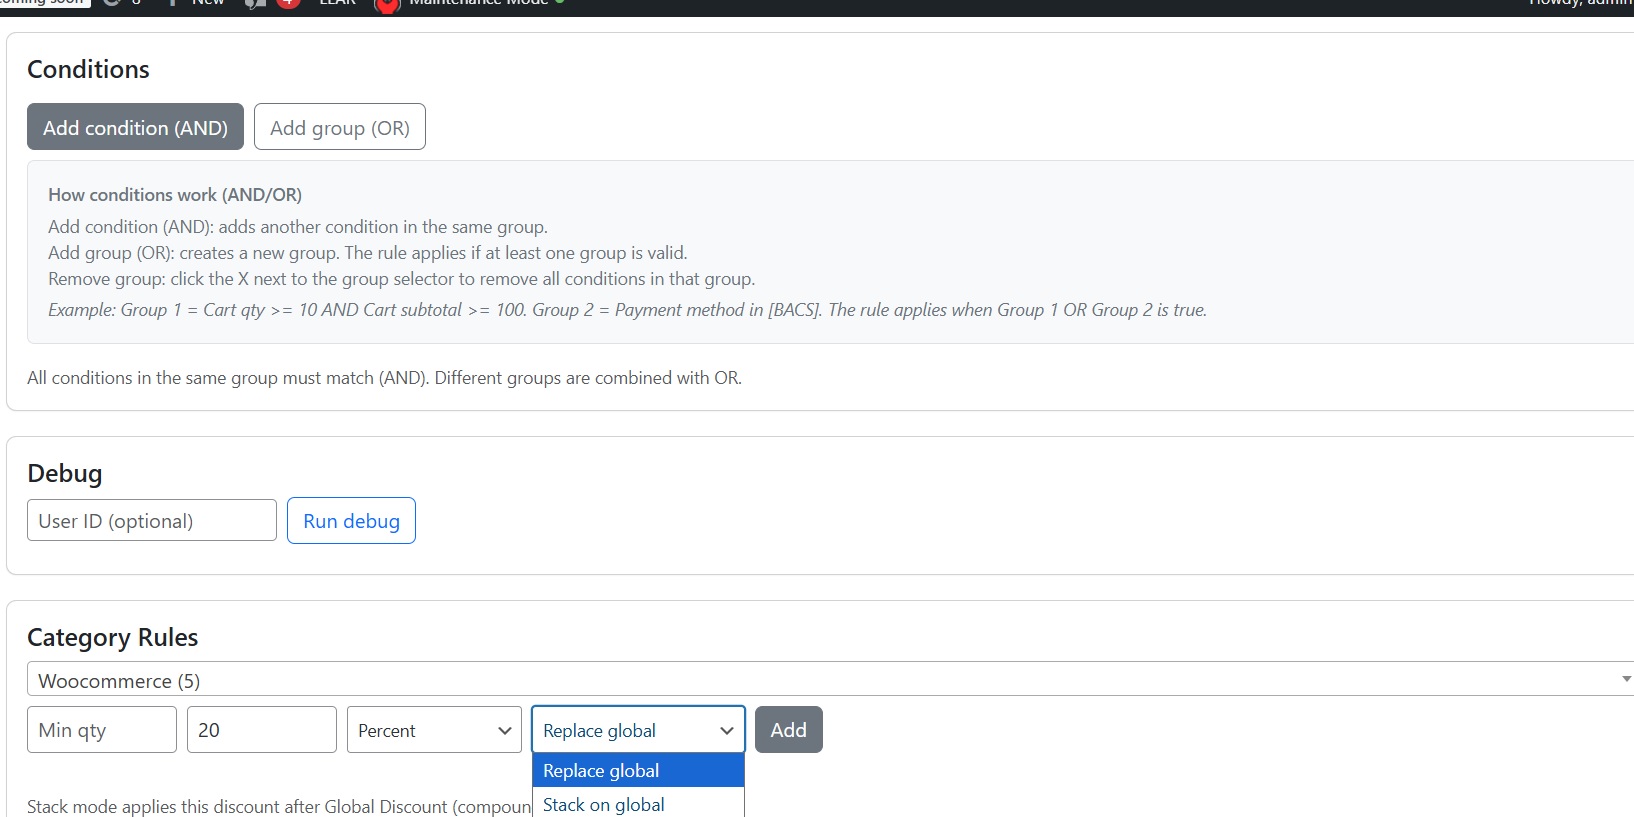Click the 'Remove group: click the X' help line
1634x817 pixels.
pos(402,278)
